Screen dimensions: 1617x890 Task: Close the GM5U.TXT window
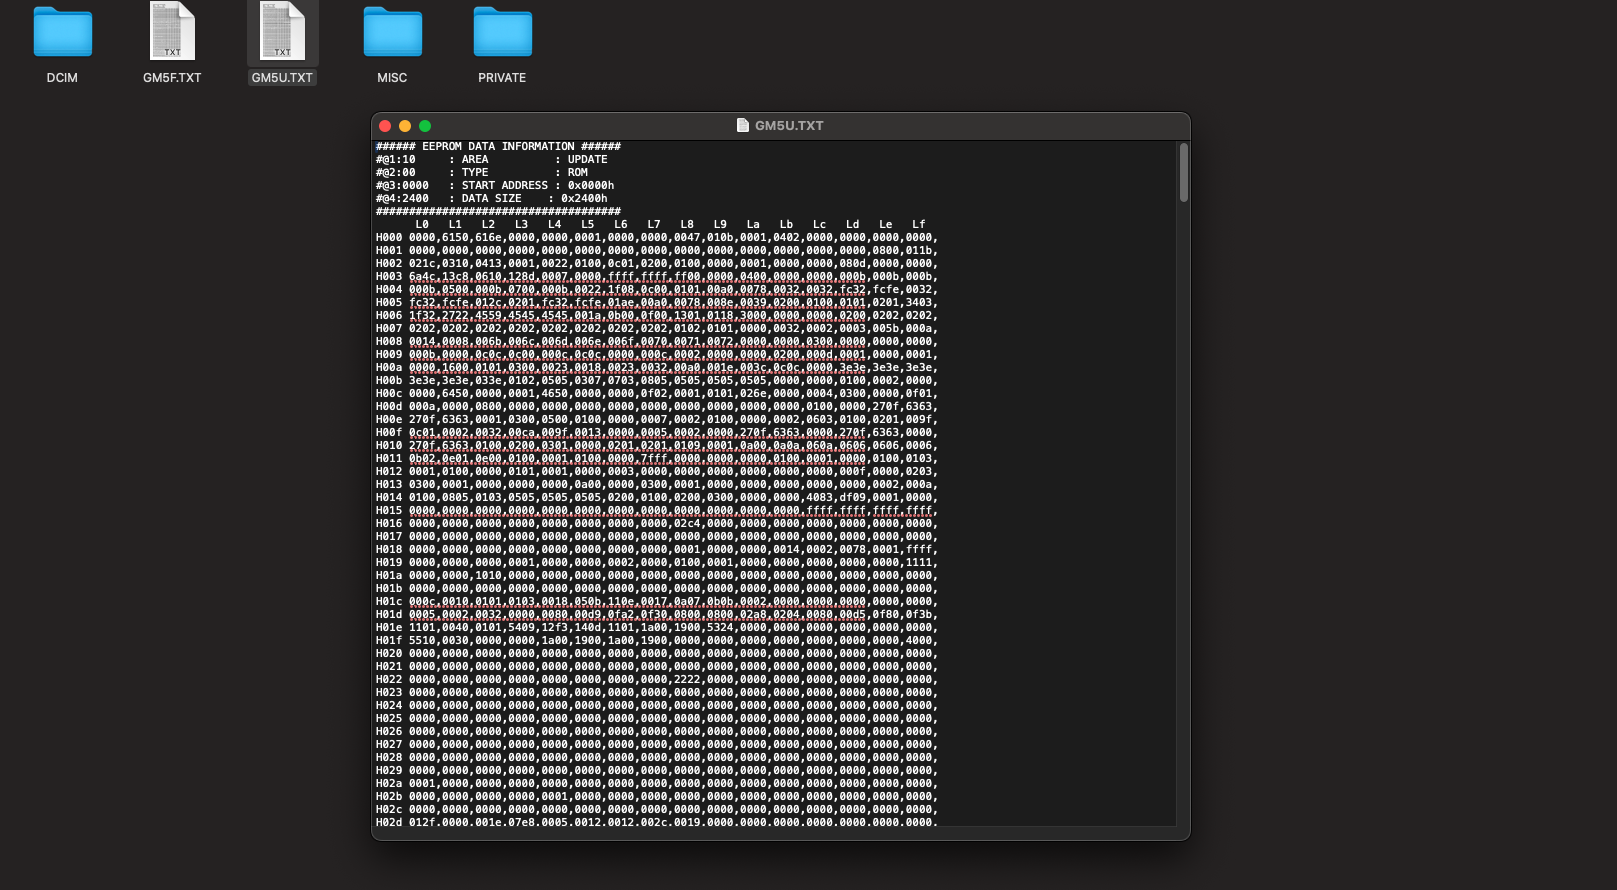[385, 126]
